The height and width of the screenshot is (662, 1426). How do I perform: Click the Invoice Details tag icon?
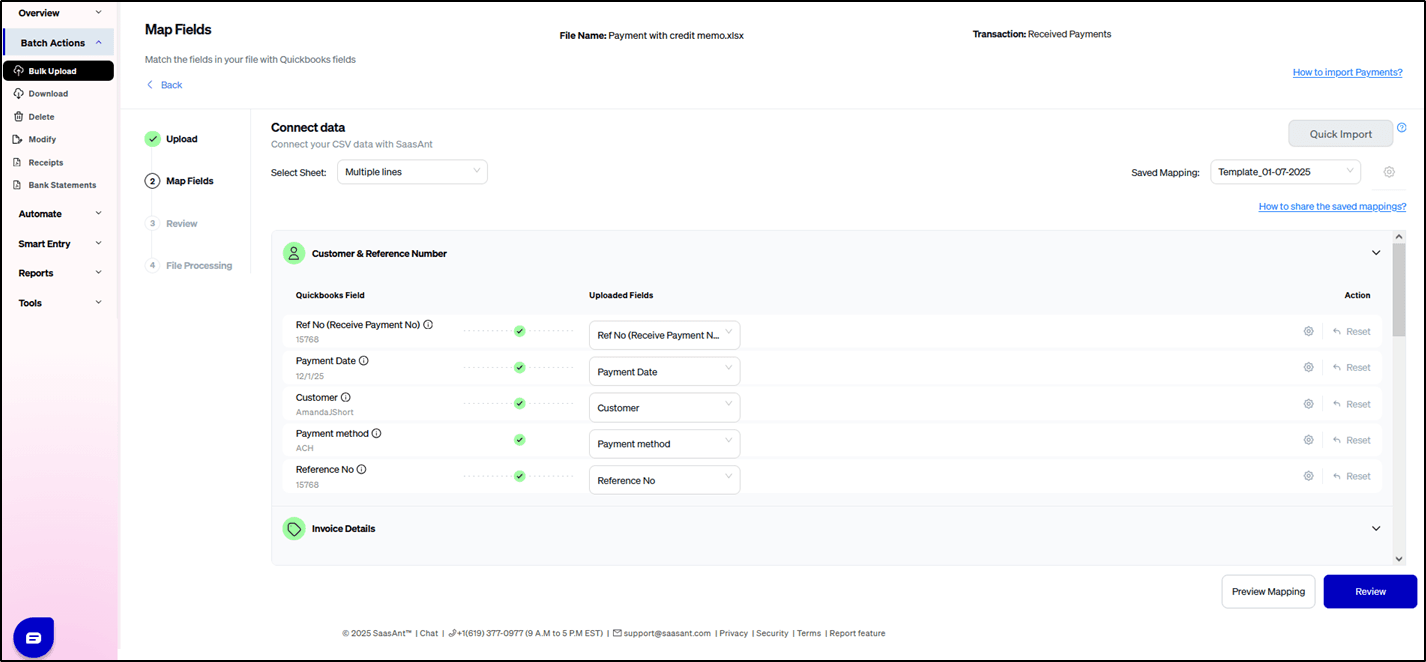tap(294, 528)
